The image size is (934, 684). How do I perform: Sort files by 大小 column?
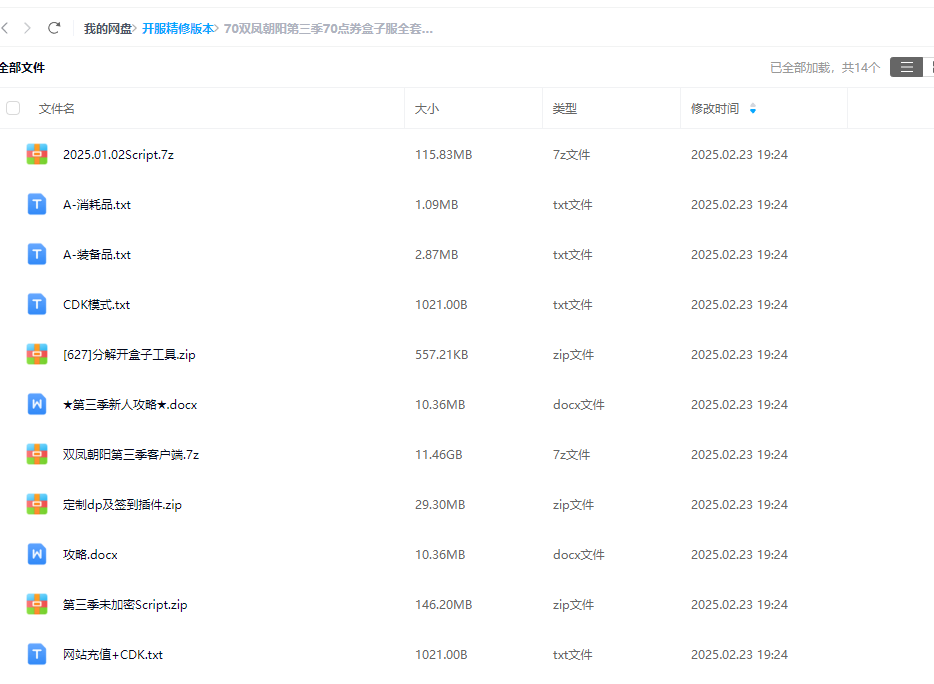[427, 109]
